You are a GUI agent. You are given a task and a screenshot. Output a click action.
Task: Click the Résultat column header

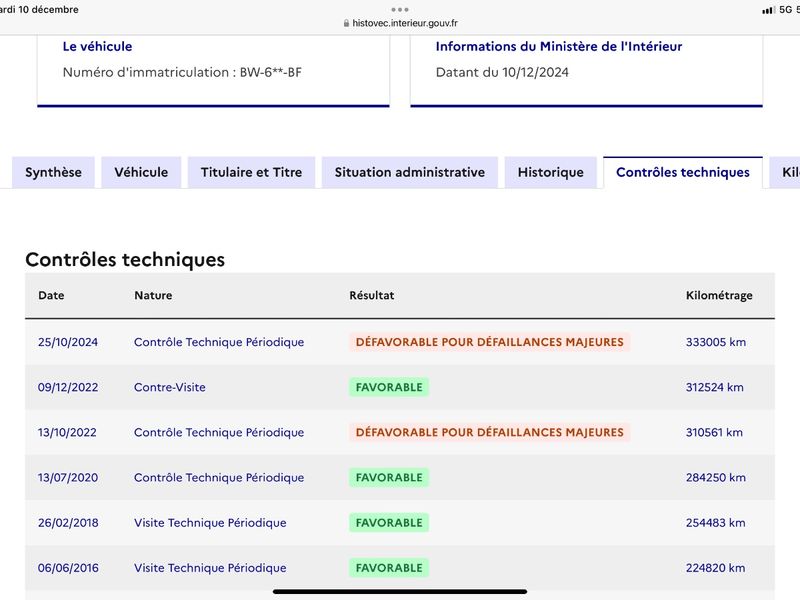pos(371,295)
